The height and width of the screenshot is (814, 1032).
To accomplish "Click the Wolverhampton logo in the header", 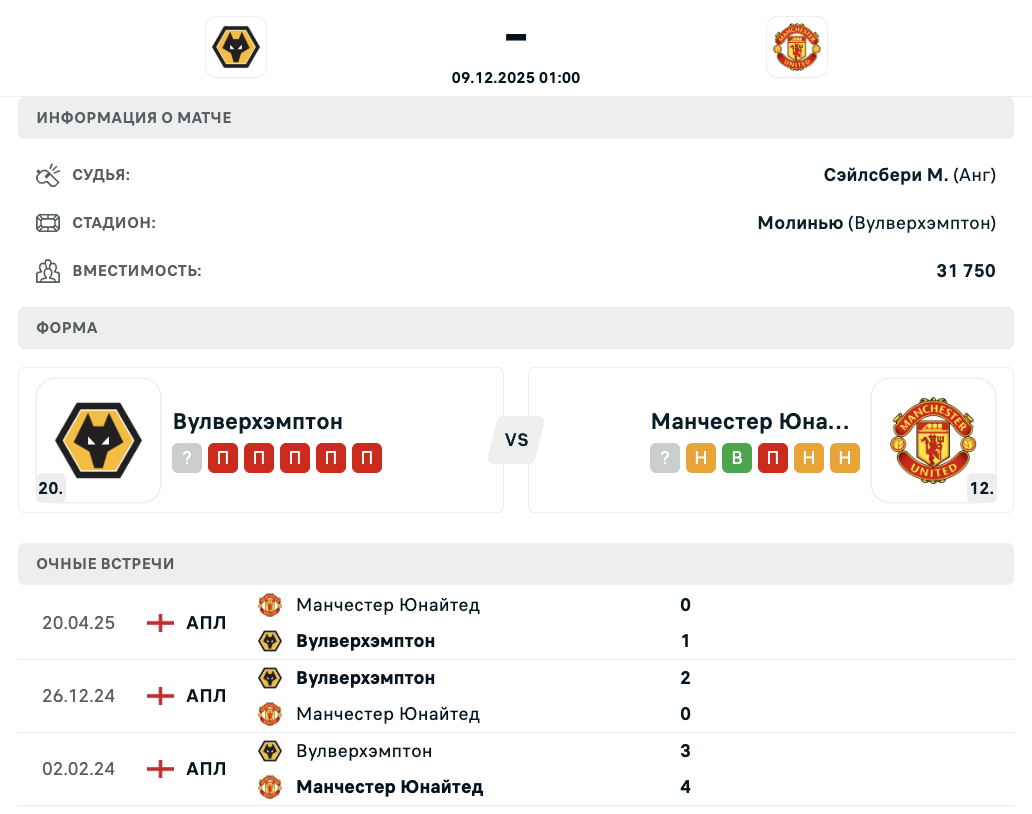I will tap(236, 47).
